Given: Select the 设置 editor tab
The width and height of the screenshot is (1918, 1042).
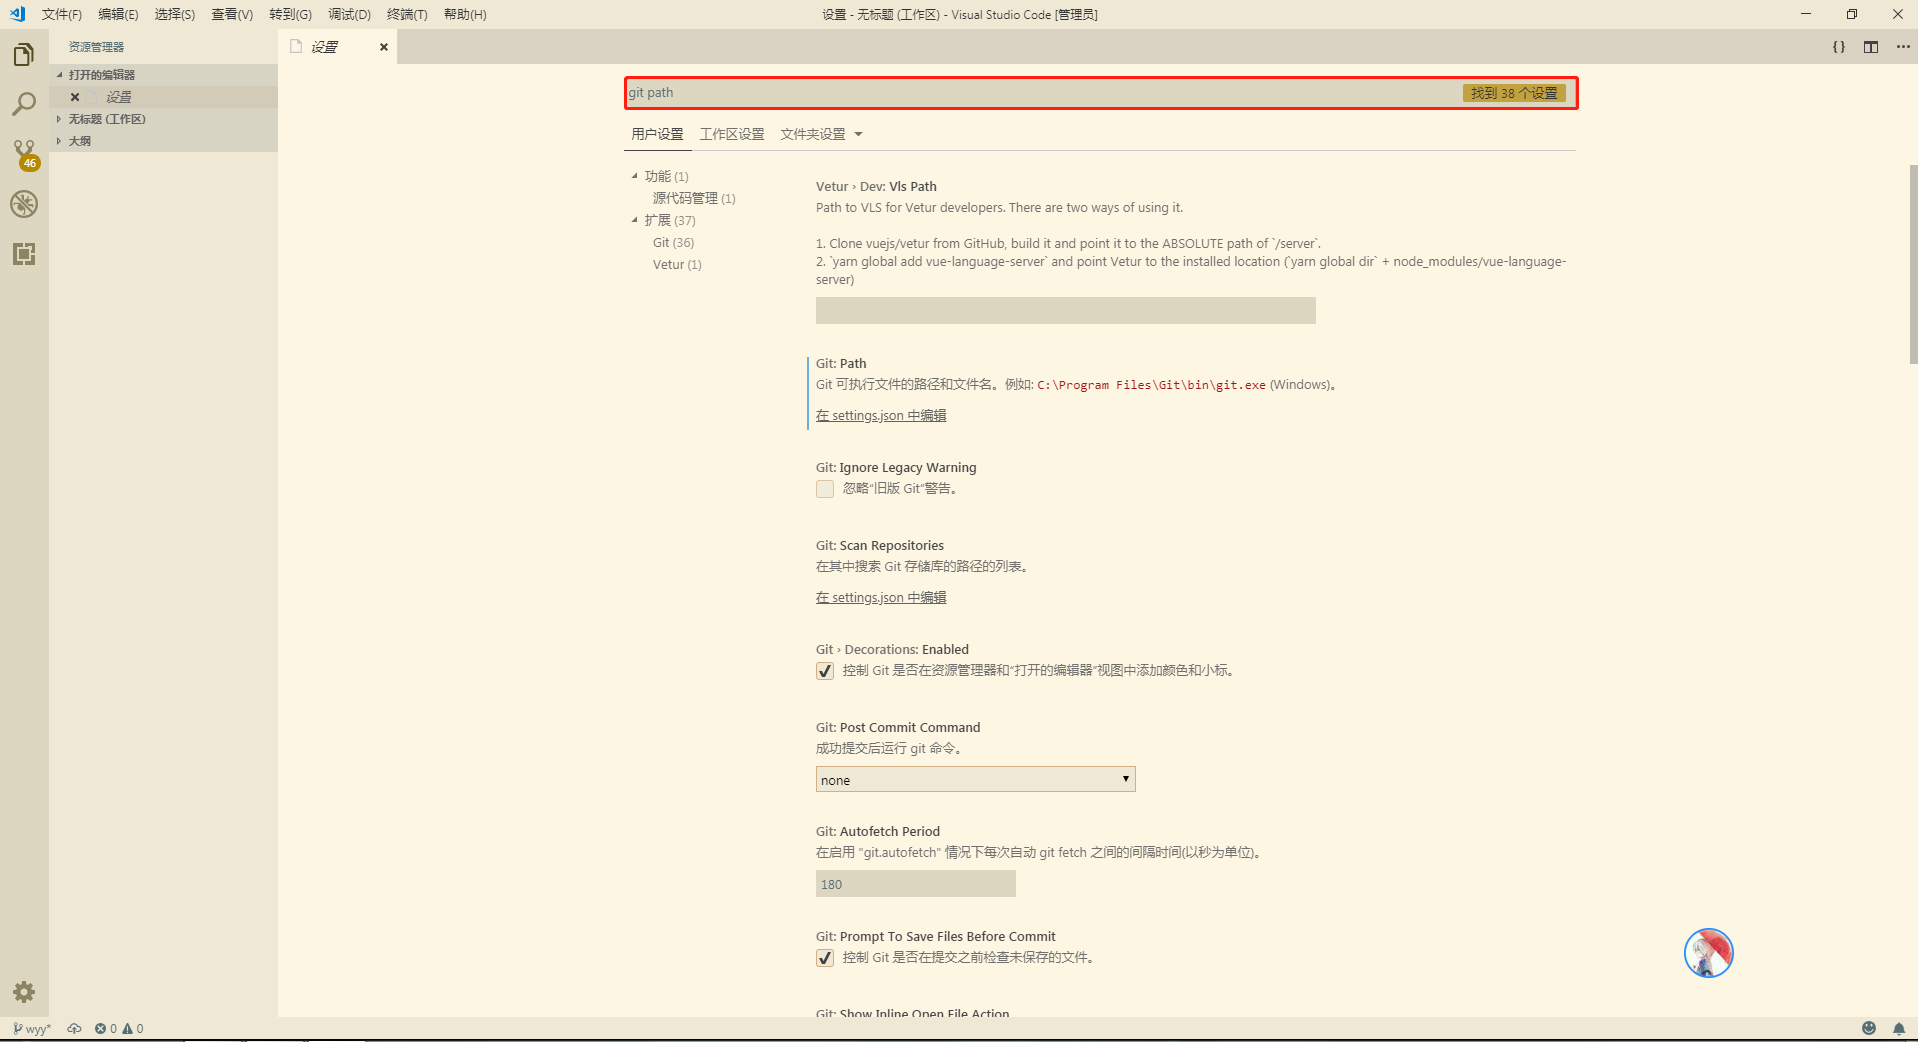Looking at the screenshot, I should click(x=337, y=47).
